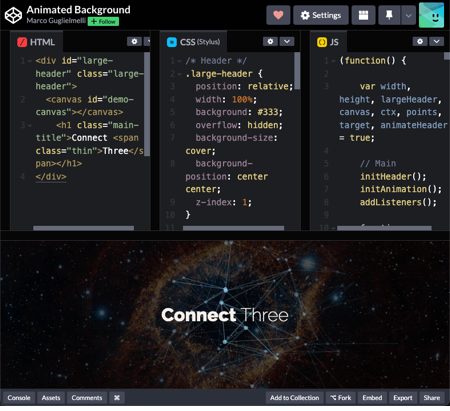Image resolution: width=450 pixels, height=411 pixels.
Task: Select the HTML editor tab
Action: point(36,42)
